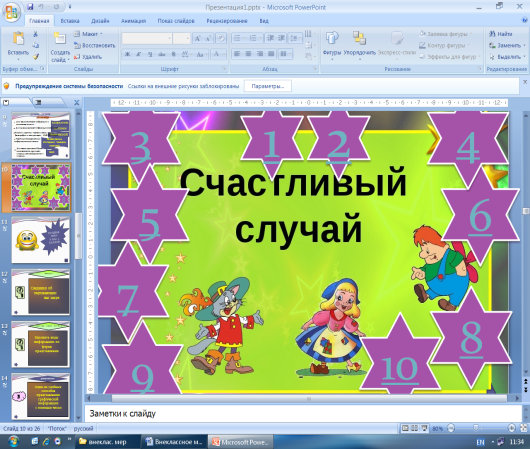The width and height of the screenshot is (530, 449).
Task: Select slide 12 thumbnail
Action: point(41,292)
